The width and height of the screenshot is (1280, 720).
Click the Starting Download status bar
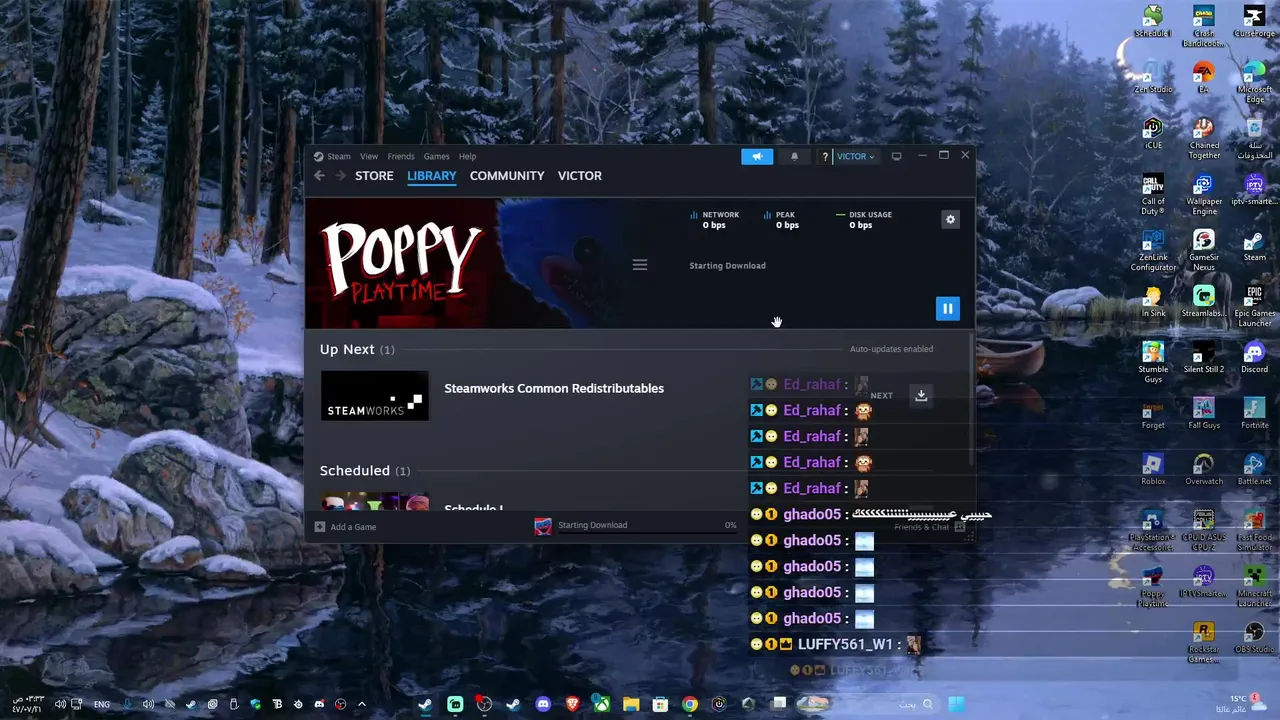click(x=636, y=525)
